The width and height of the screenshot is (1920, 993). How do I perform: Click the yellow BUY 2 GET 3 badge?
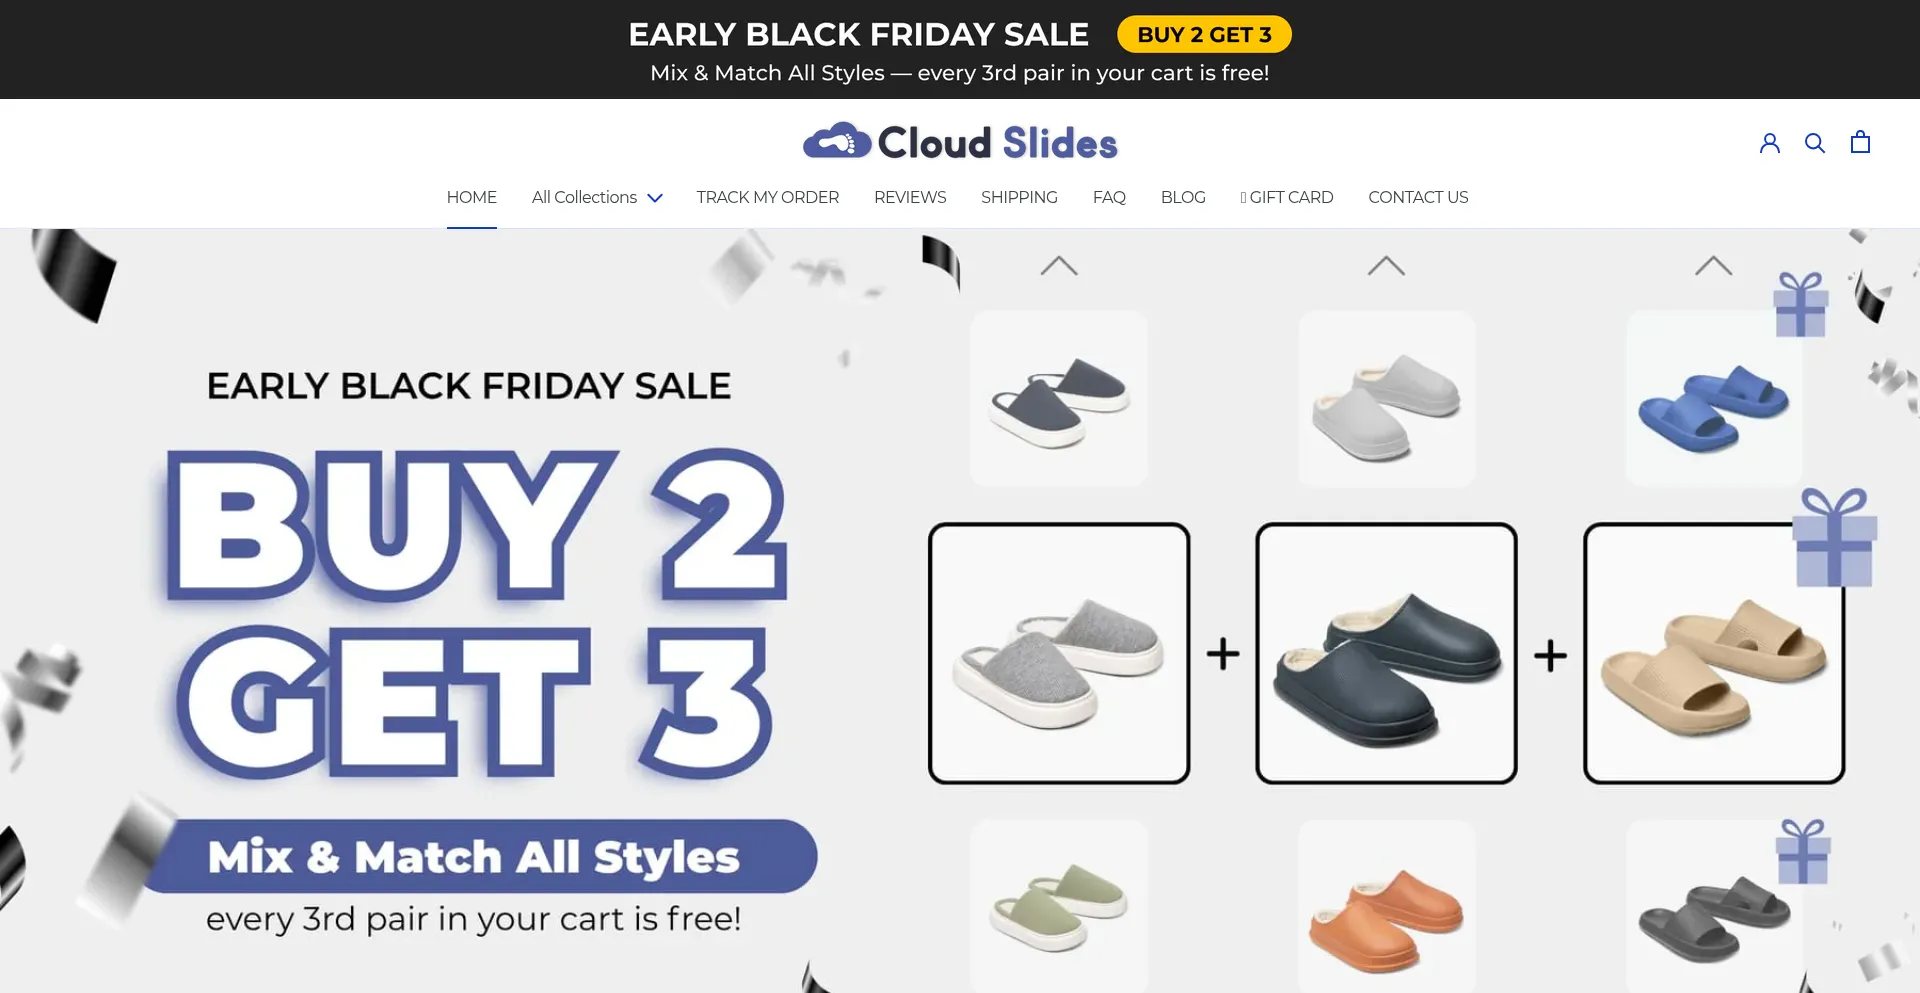1203,35
